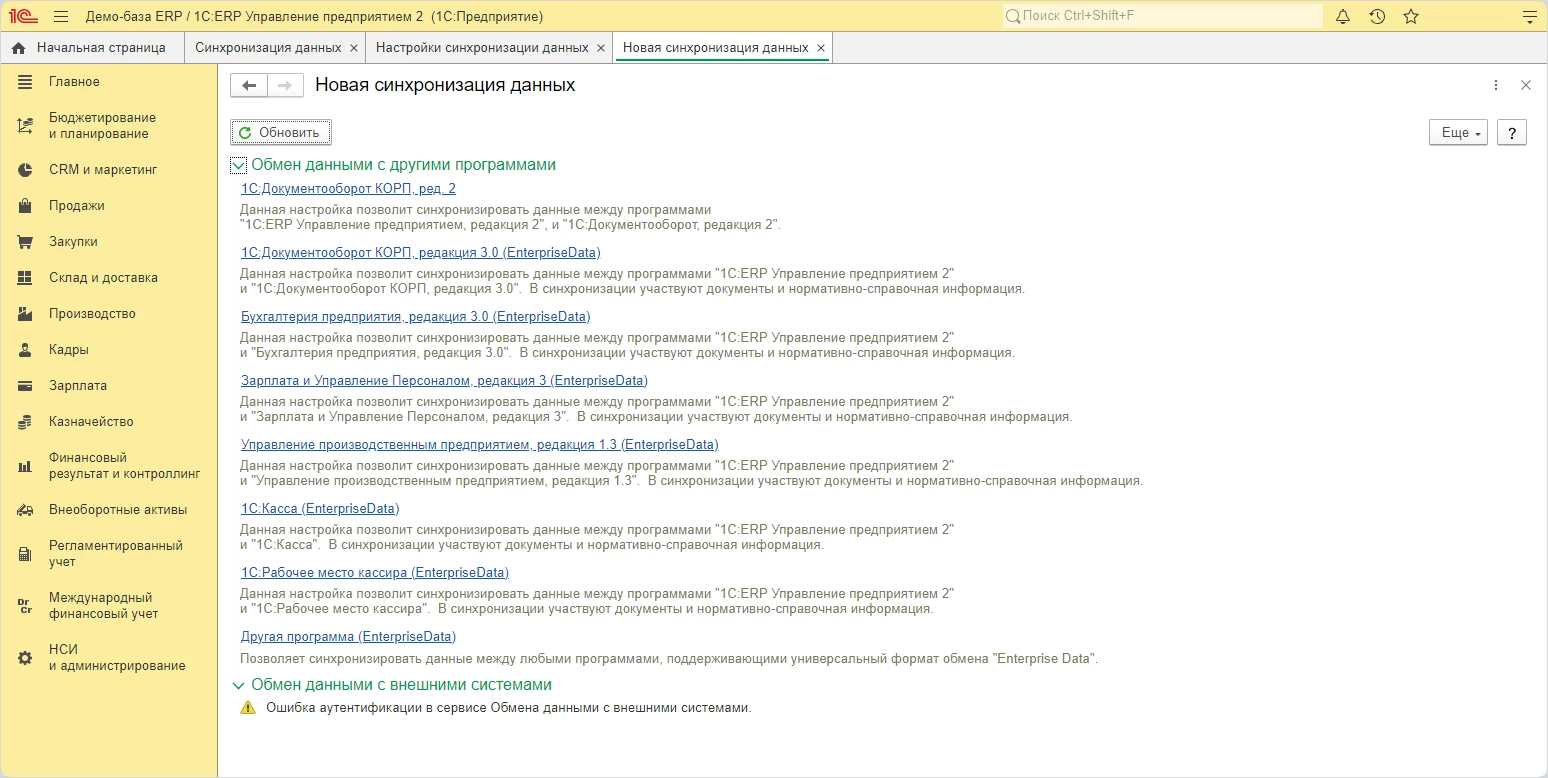Navigate back with the left arrow button

249,86
